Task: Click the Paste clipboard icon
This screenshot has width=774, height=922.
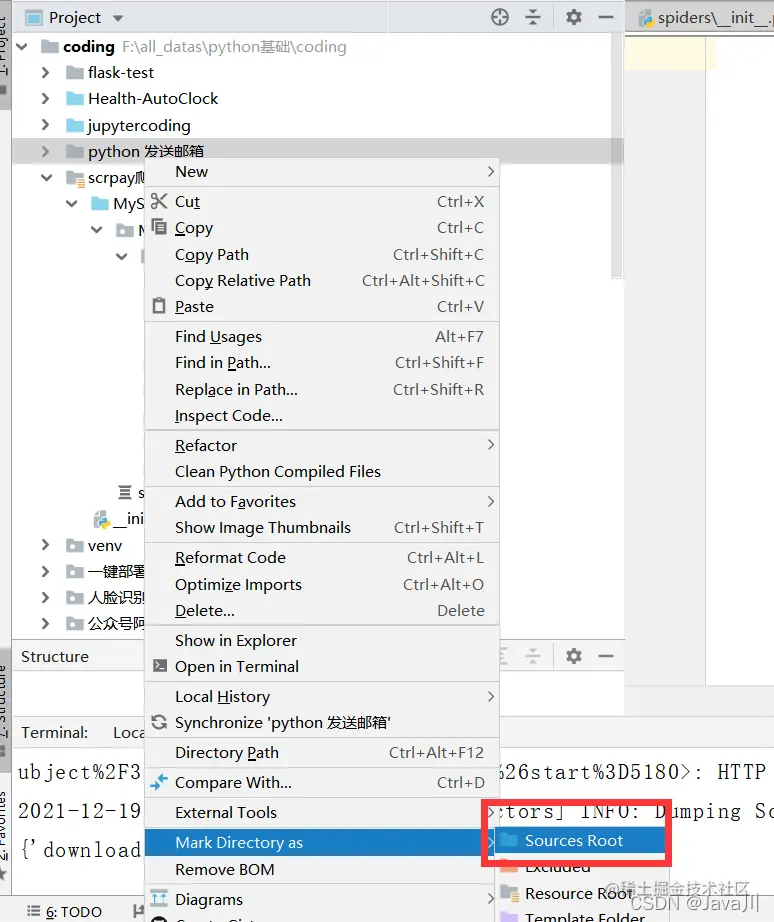Action: (x=159, y=306)
